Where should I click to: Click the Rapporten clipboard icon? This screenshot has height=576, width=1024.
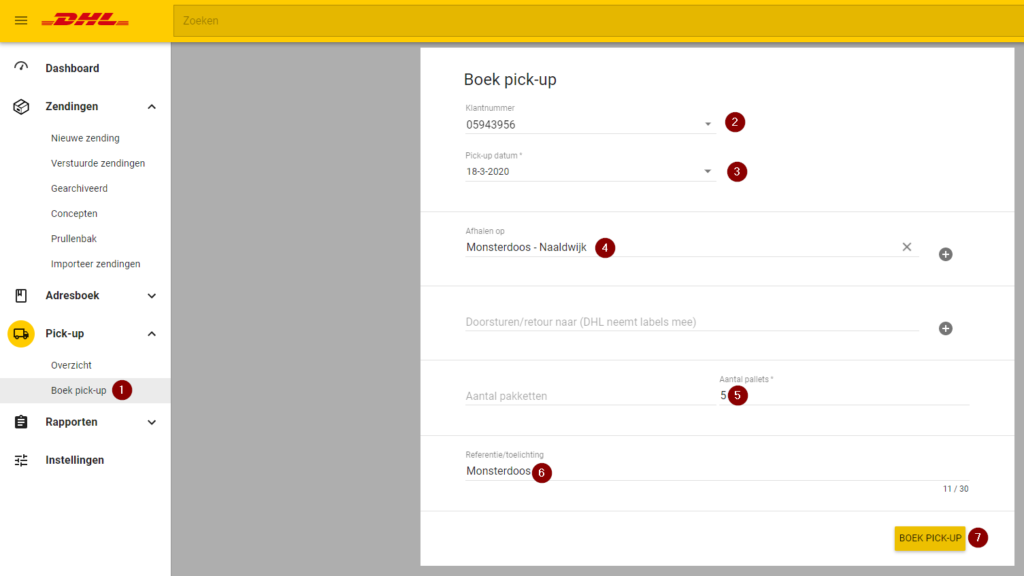tap(21, 422)
